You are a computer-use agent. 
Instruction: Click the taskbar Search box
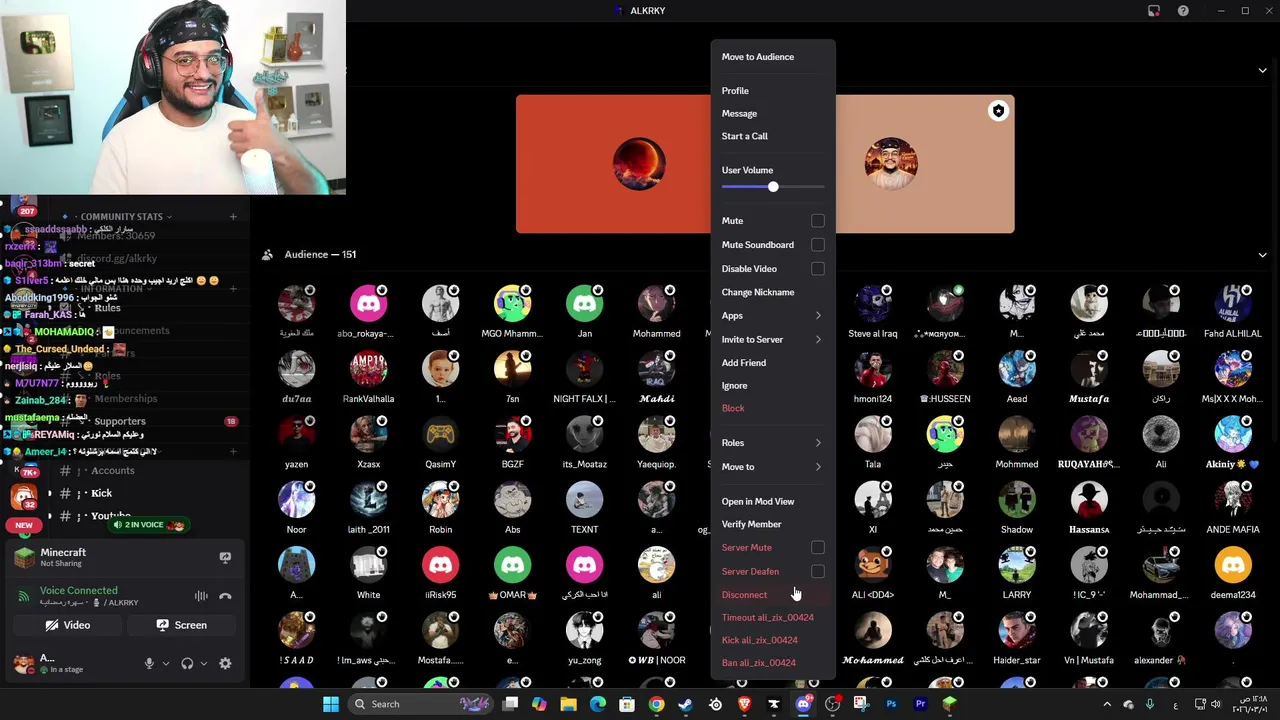(421, 704)
